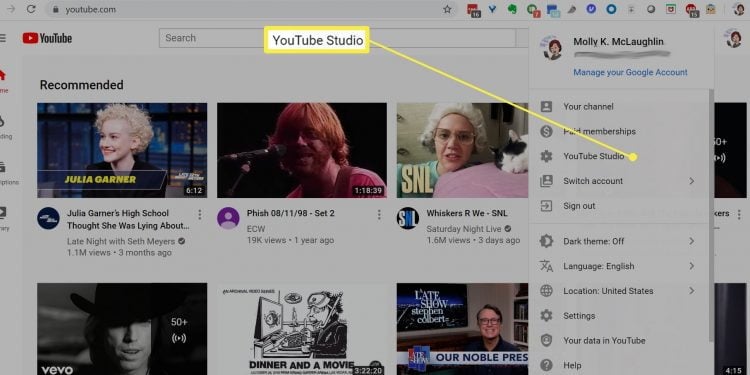This screenshot has width=750, height=375.
Task: Click the Your data in YouTube shield icon
Action: click(546, 341)
